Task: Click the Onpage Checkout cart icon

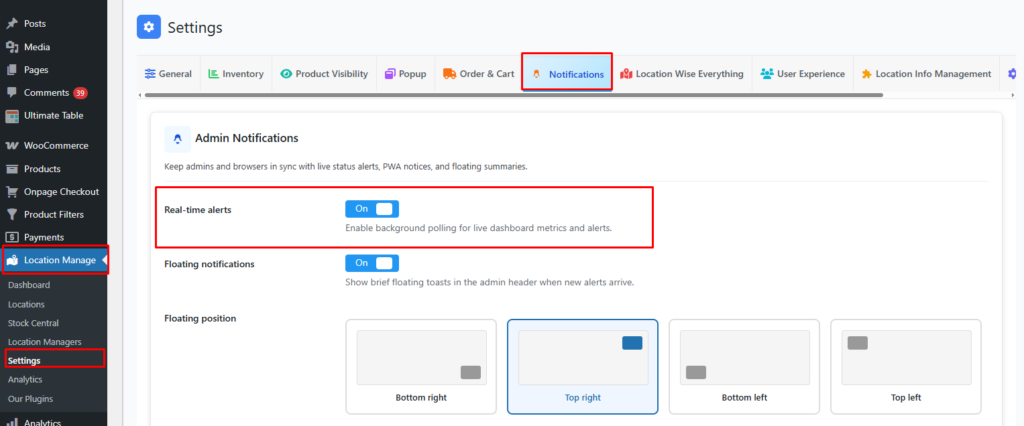Action: point(12,192)
